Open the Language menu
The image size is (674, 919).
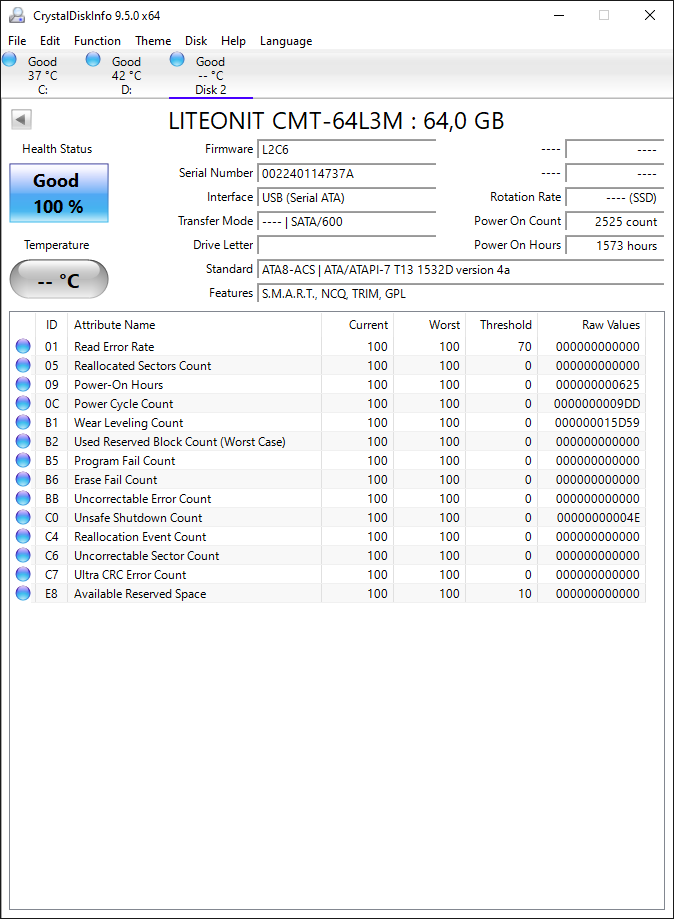286,41
